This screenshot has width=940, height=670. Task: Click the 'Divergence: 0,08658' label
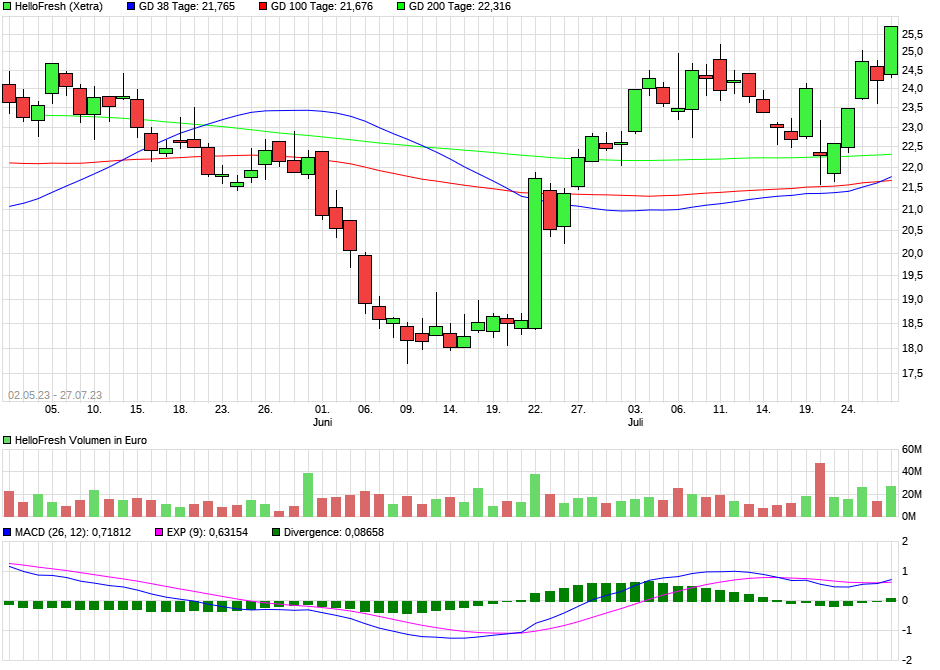point(334,532)
